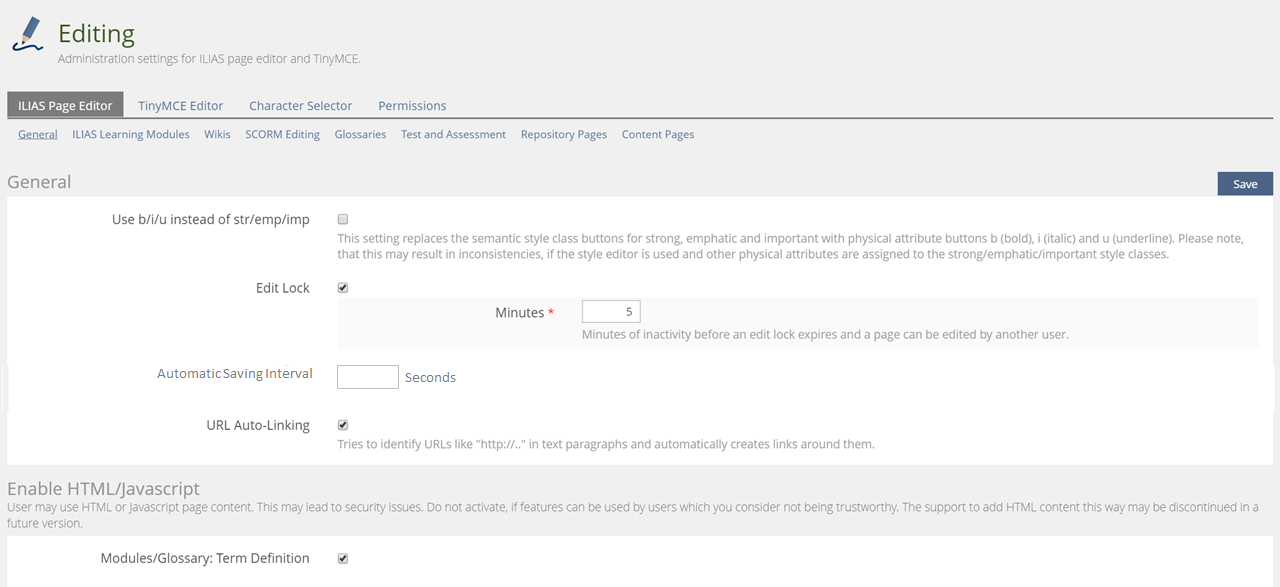
Task: Open the Character Selector tab
Action: [x=300, y=105]
